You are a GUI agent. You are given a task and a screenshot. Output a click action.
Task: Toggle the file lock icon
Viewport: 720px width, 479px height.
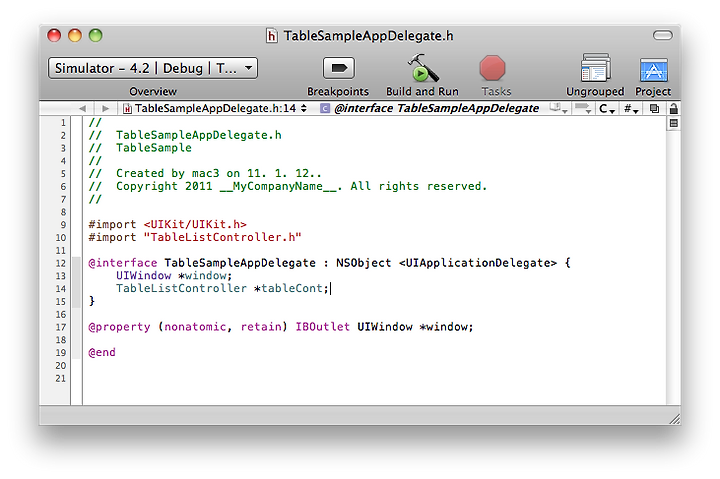tap(674, 109)
